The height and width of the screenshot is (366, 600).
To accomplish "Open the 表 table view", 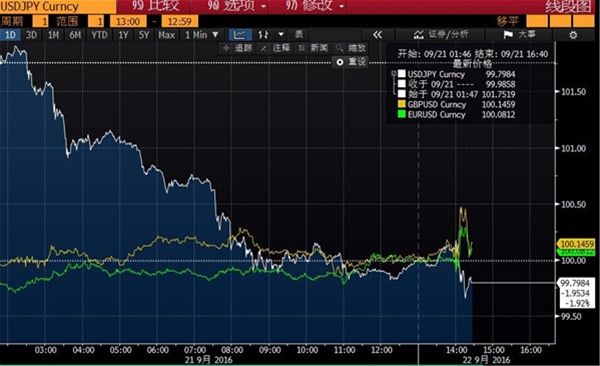I will click(299, 34).
